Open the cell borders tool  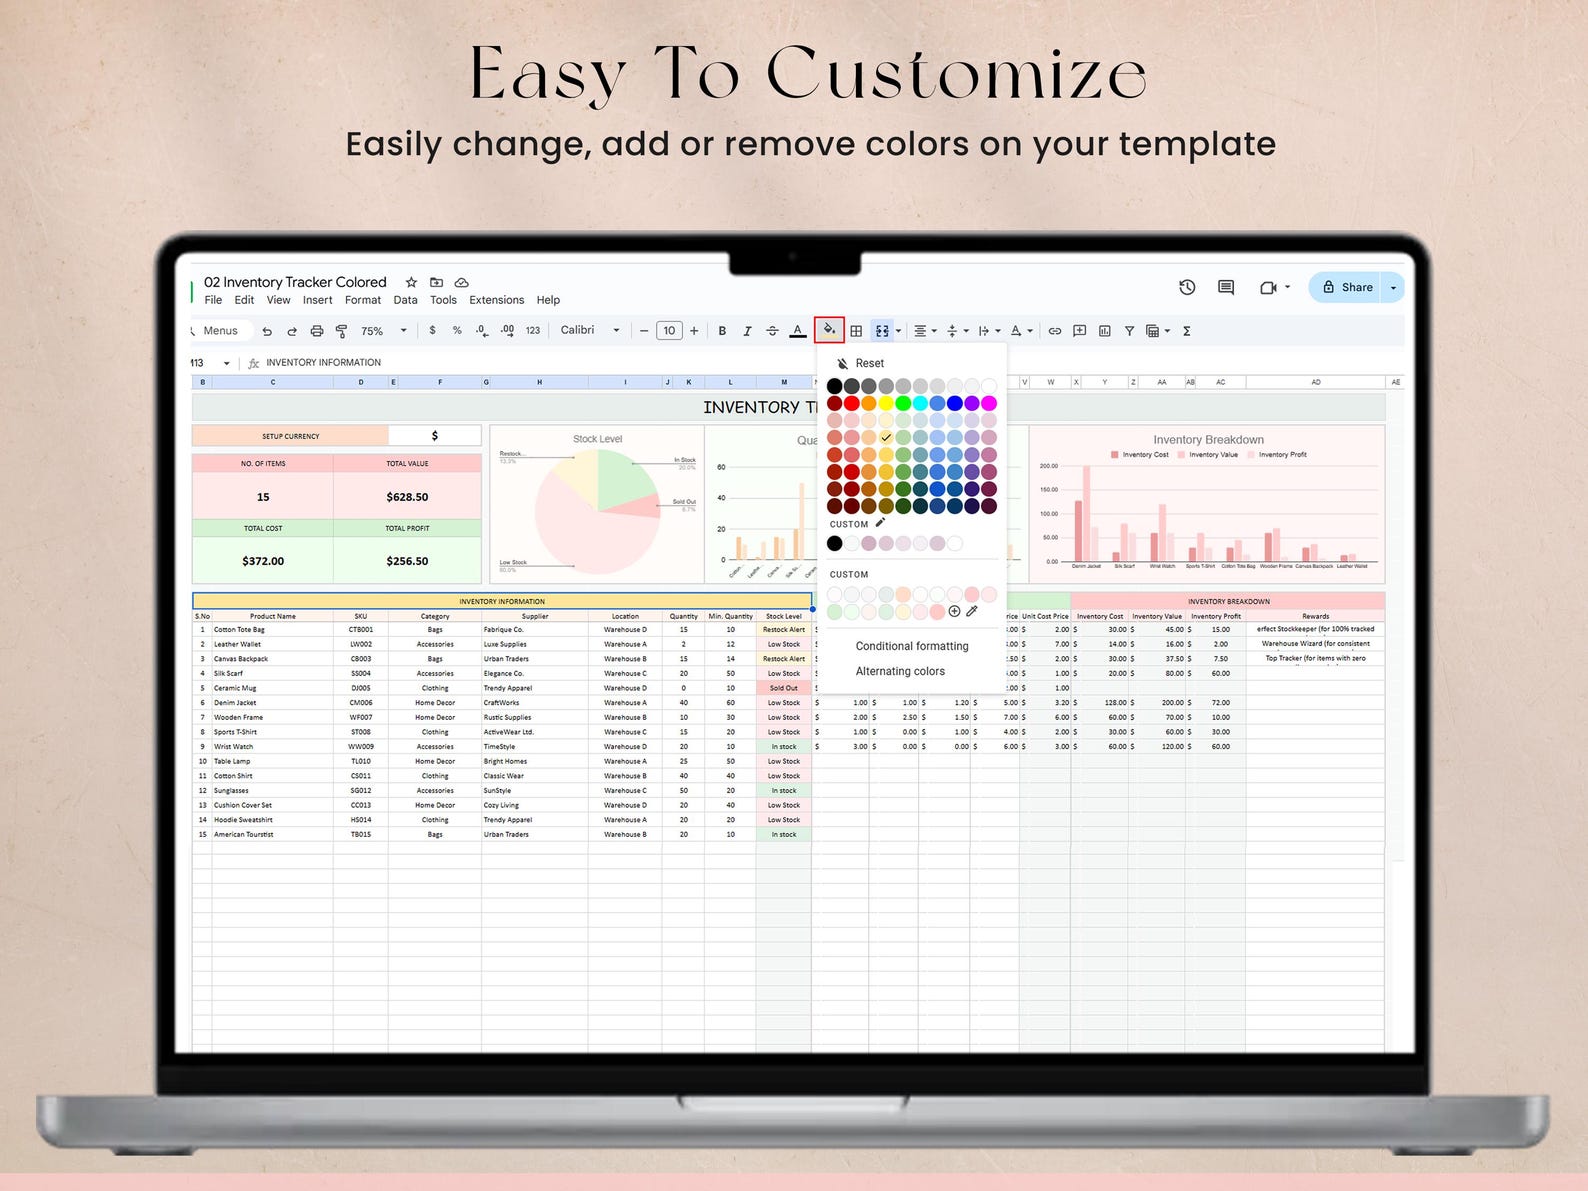pyautogui.click(x=856, y=331)
